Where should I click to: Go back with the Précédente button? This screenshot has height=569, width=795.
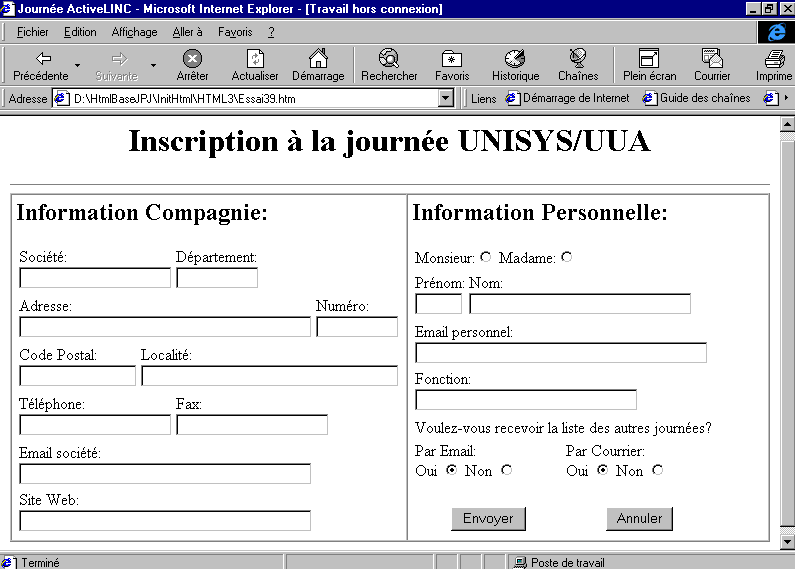click(41, 65)
